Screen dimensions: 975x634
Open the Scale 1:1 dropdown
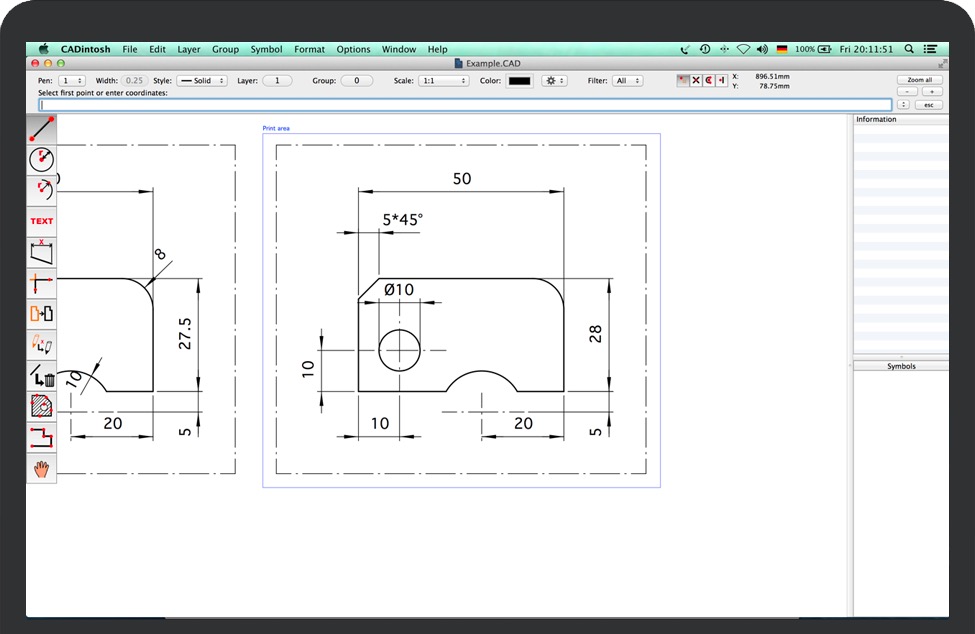(443, 81)
